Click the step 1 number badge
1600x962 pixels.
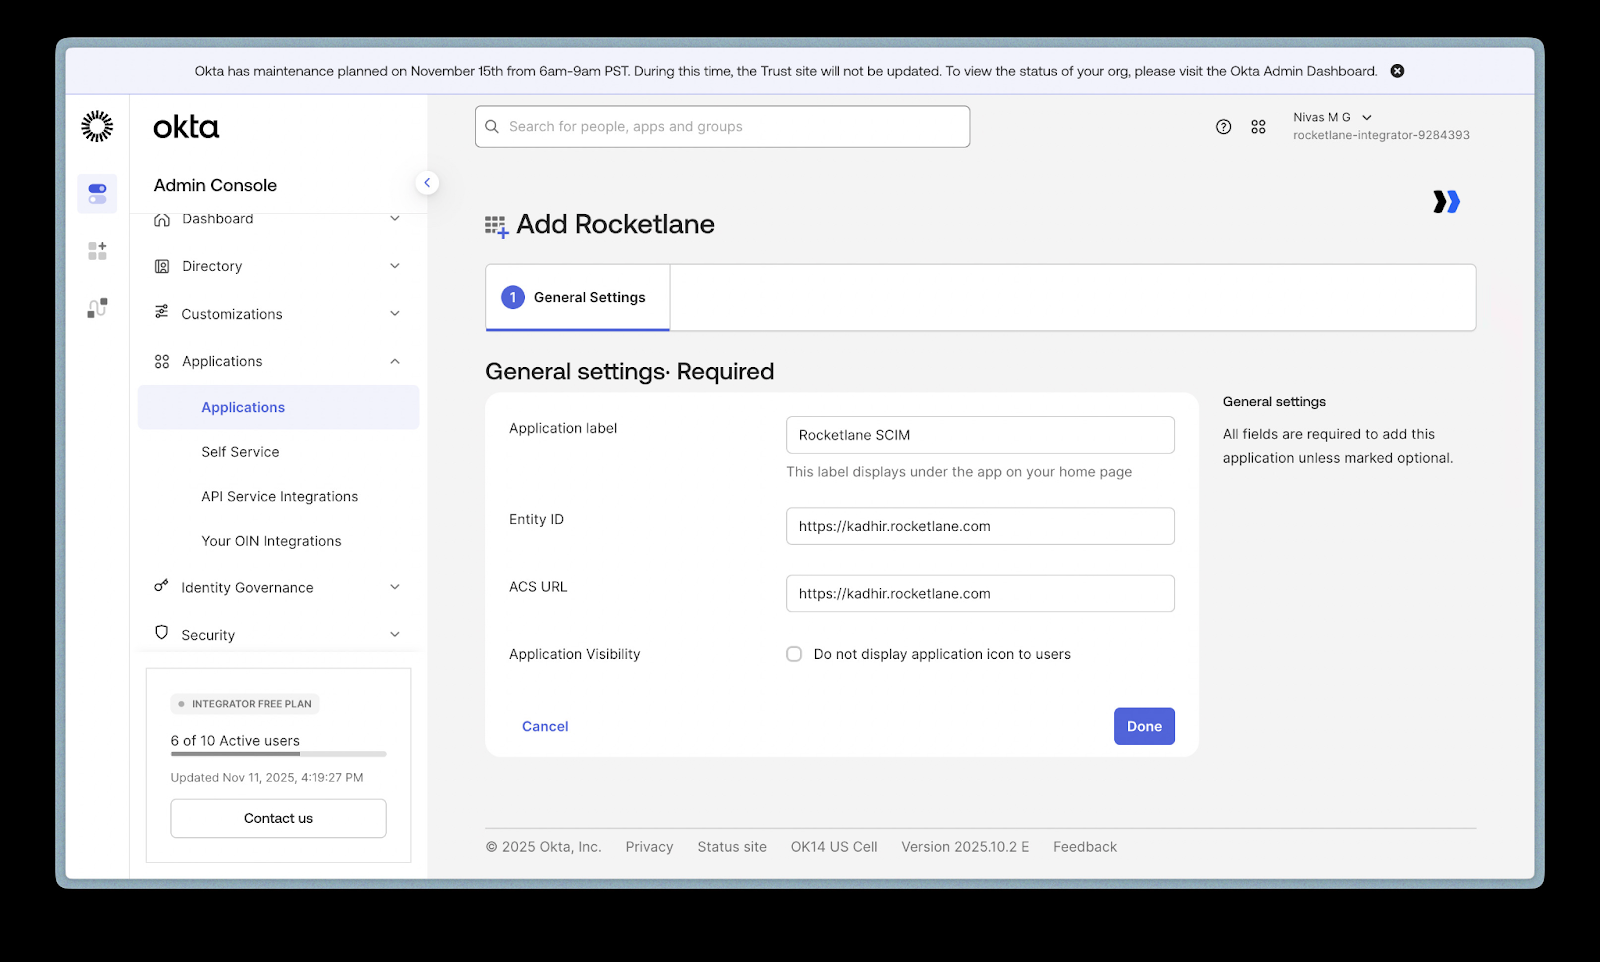(513, 297)
